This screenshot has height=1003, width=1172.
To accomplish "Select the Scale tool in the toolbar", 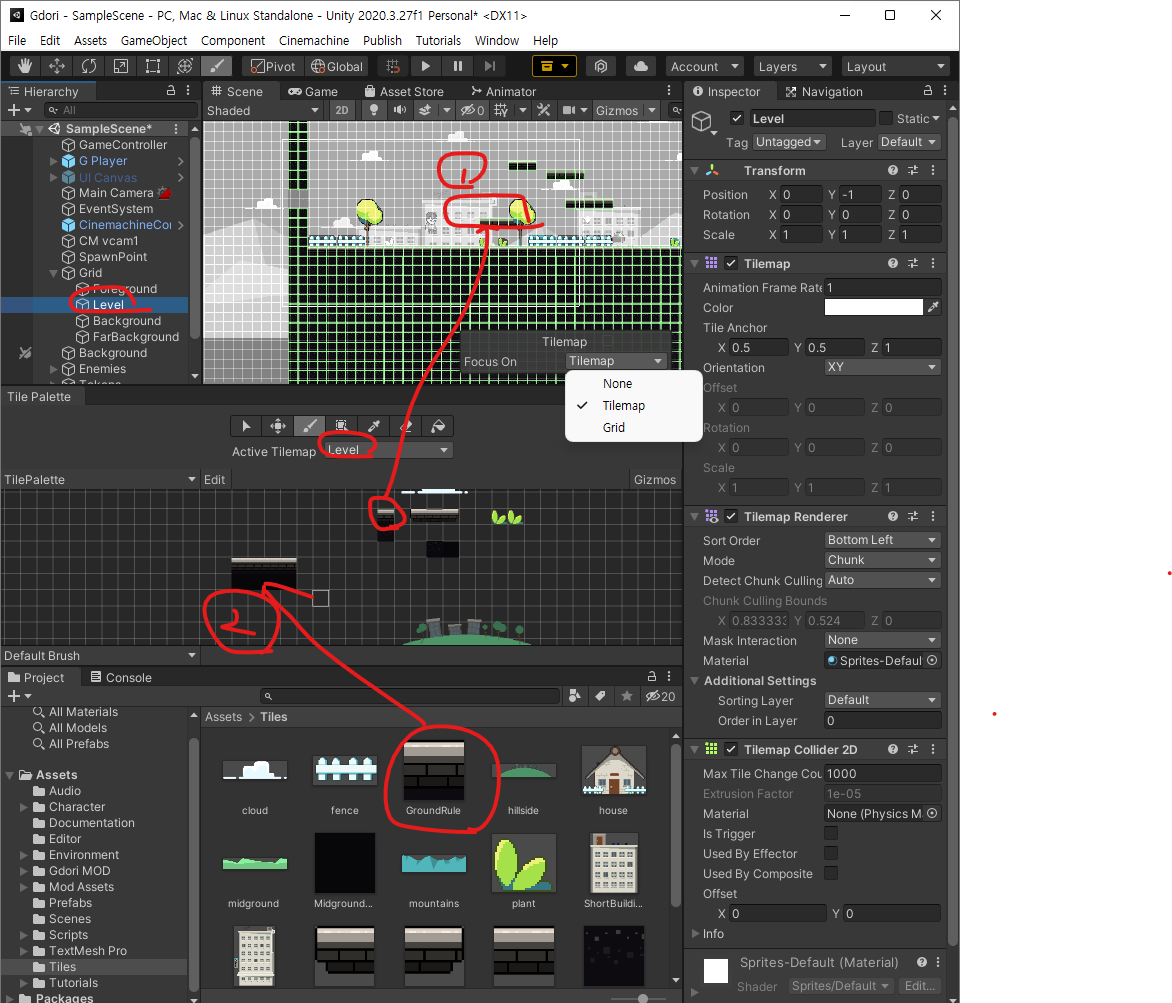I will [120, 67].
